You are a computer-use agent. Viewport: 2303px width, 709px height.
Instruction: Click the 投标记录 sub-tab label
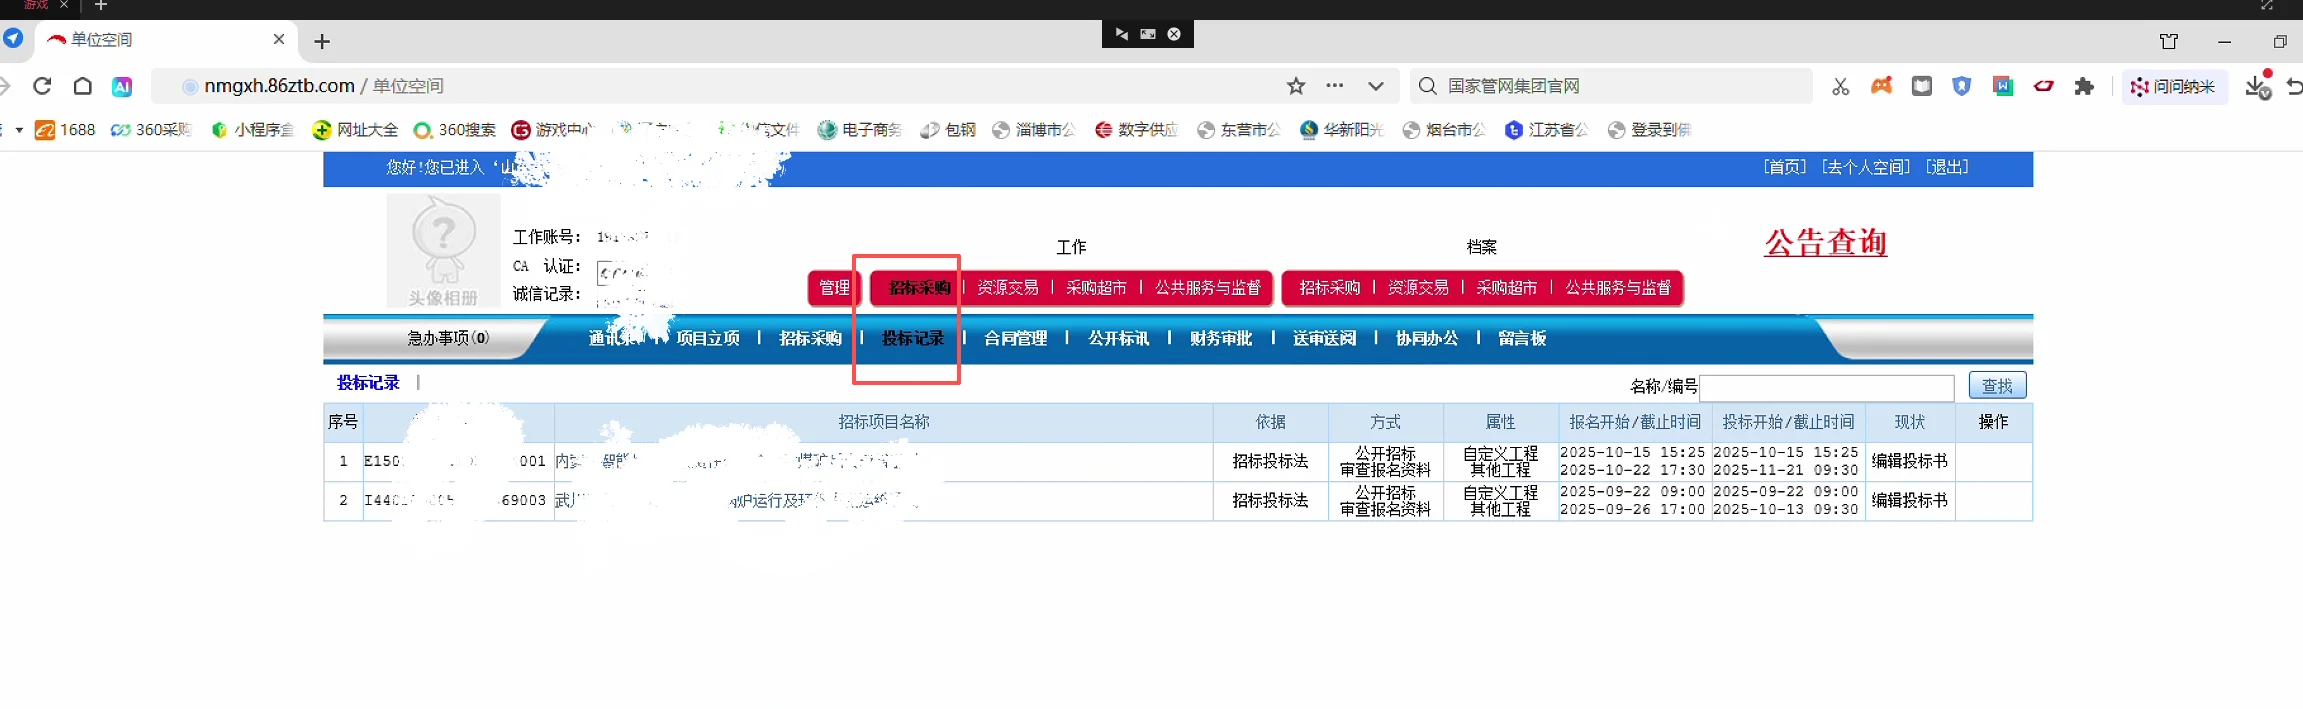pyautogui.click(x=368, y=382)
